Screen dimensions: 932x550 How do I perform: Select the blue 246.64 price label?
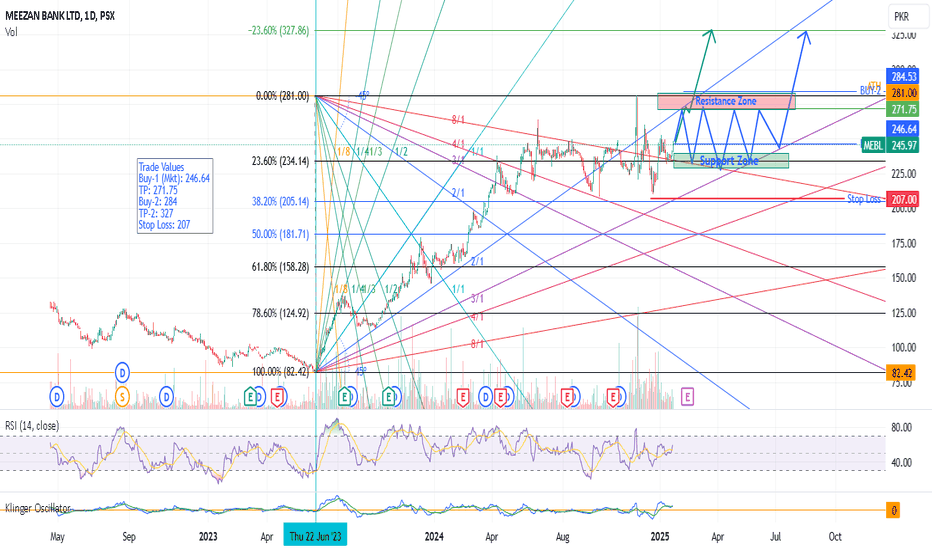click(x=902, y=128)
